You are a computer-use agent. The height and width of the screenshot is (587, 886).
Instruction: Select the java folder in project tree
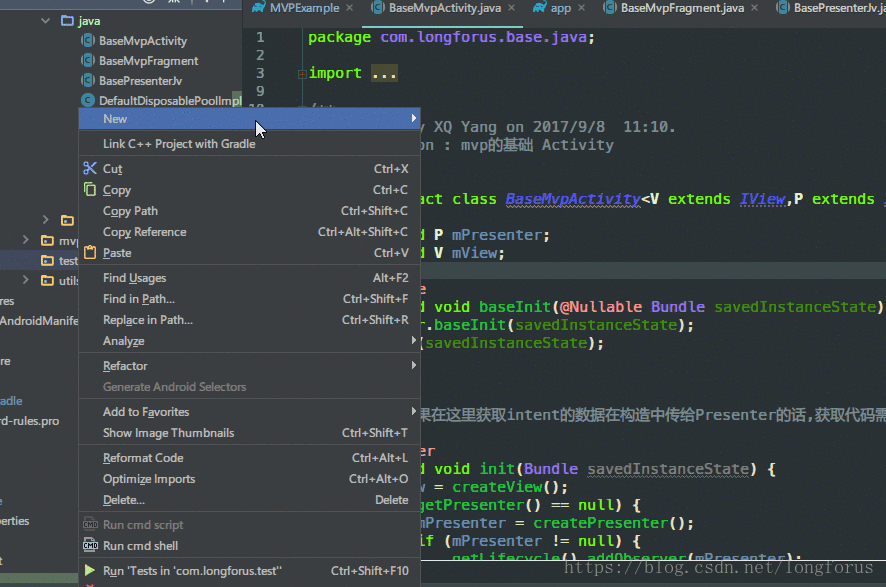[x=89, y=21]
